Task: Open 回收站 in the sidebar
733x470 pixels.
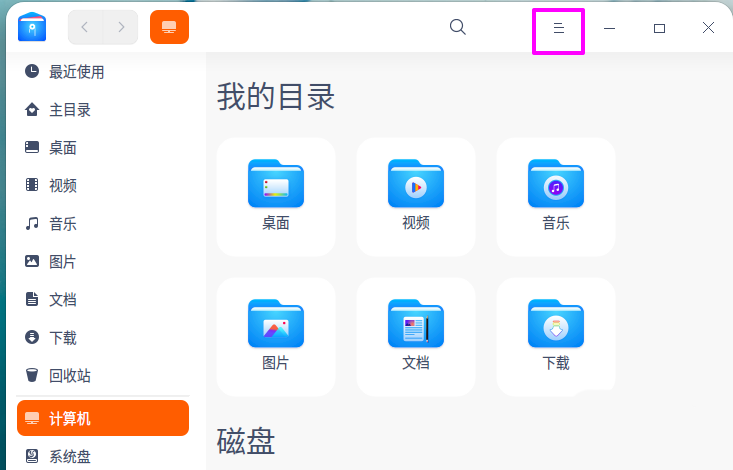Action: pyautogui.click(x=103, y=376)
